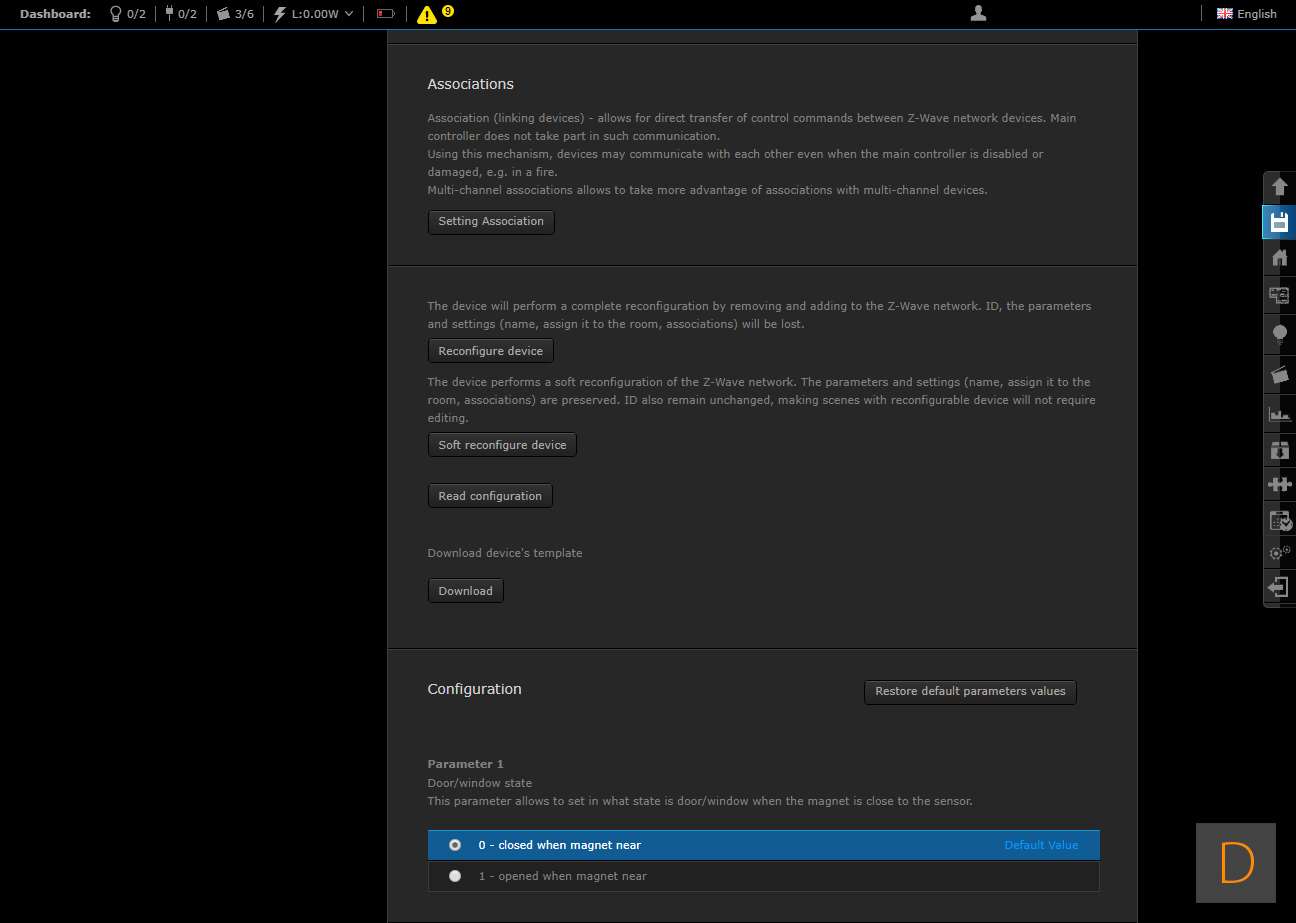Click the save floppy disk icon

[x=1279, y=222]
